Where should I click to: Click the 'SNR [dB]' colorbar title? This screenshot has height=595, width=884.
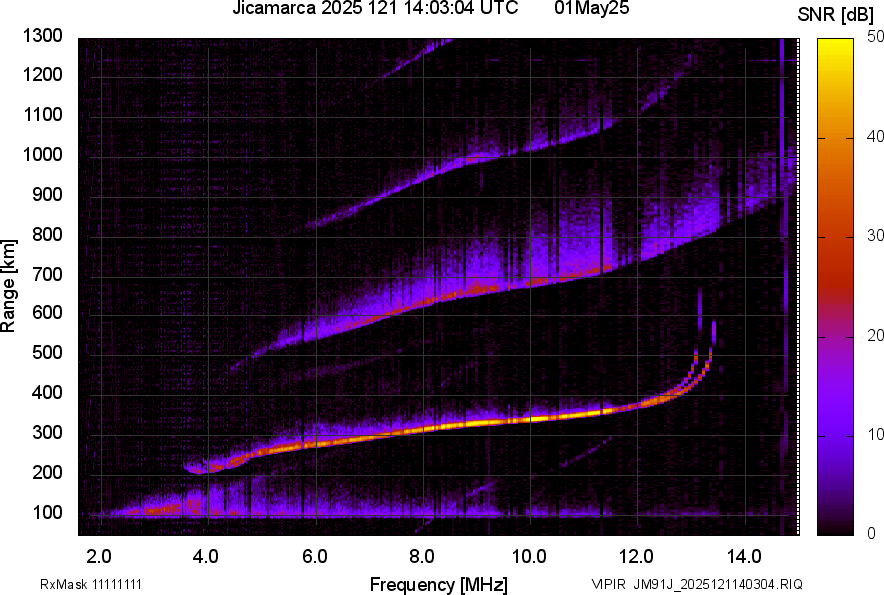(835, 15)
